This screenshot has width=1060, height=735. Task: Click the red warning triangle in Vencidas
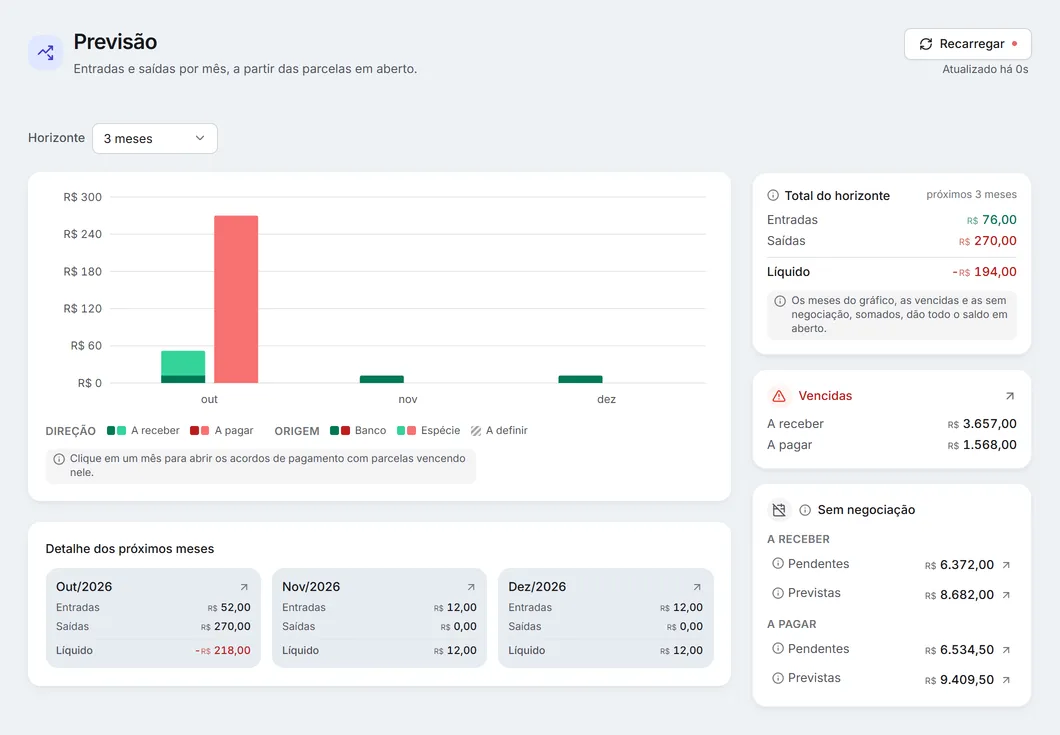[x=779, y=396]
